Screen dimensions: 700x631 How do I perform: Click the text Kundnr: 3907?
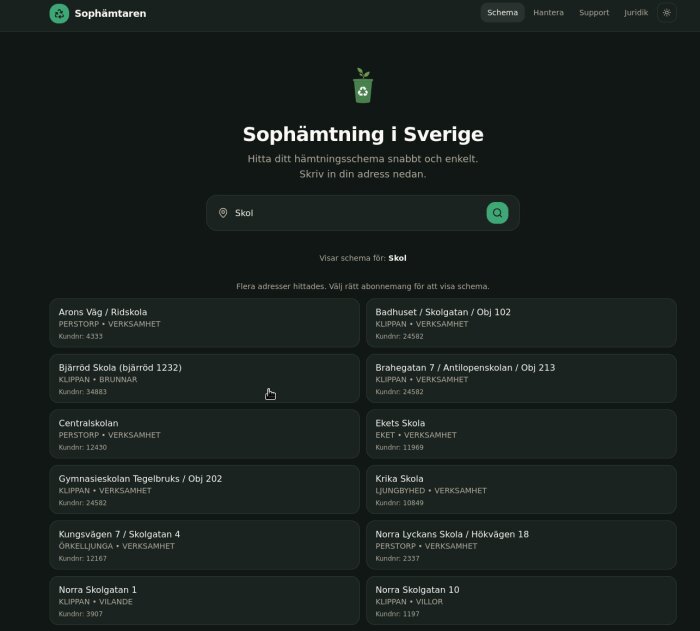coord(80,614)
